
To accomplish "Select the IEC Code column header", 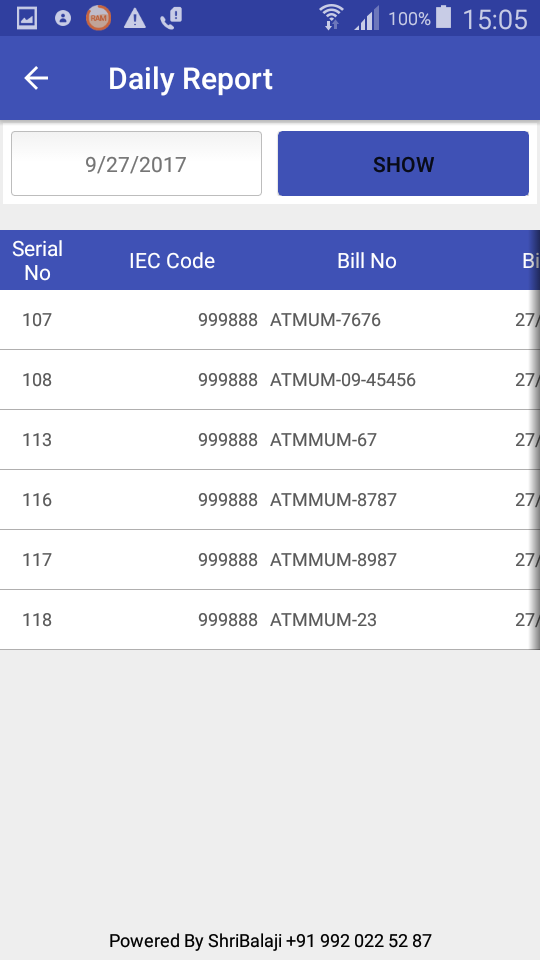I will [x=172, y=261].
